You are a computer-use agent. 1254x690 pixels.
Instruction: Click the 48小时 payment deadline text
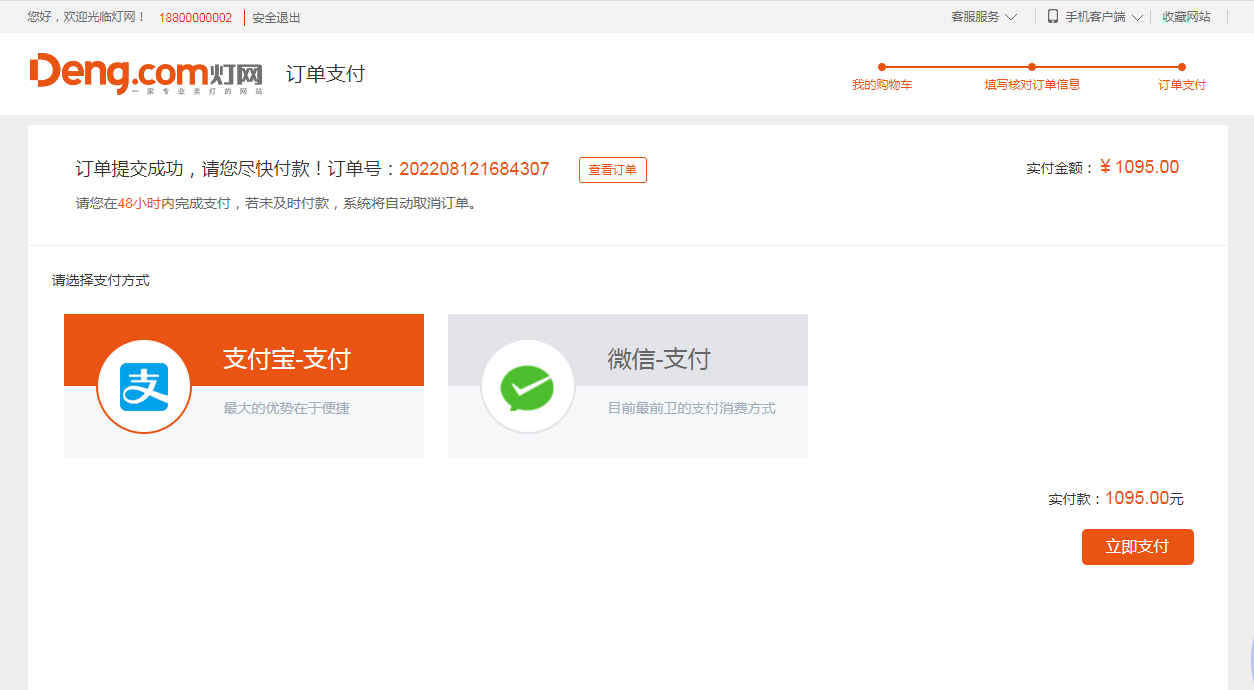(139, 203)
